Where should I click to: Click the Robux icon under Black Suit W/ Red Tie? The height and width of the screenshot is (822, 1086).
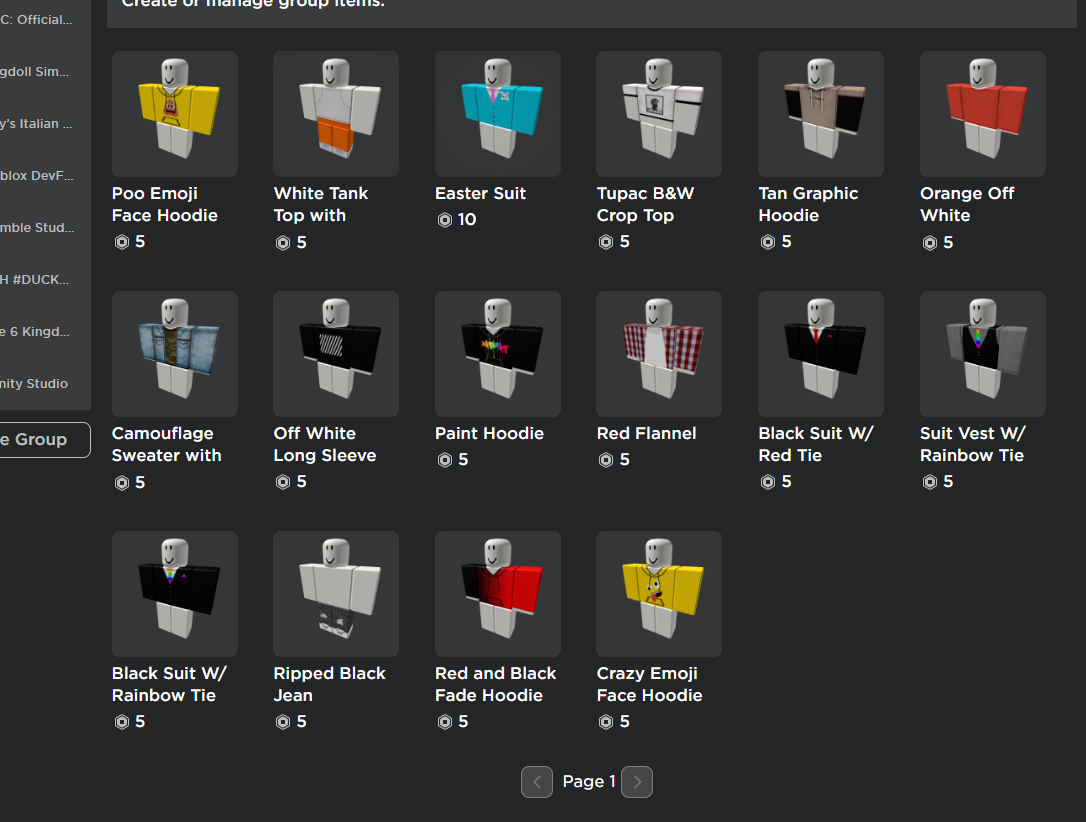[767, 482]
